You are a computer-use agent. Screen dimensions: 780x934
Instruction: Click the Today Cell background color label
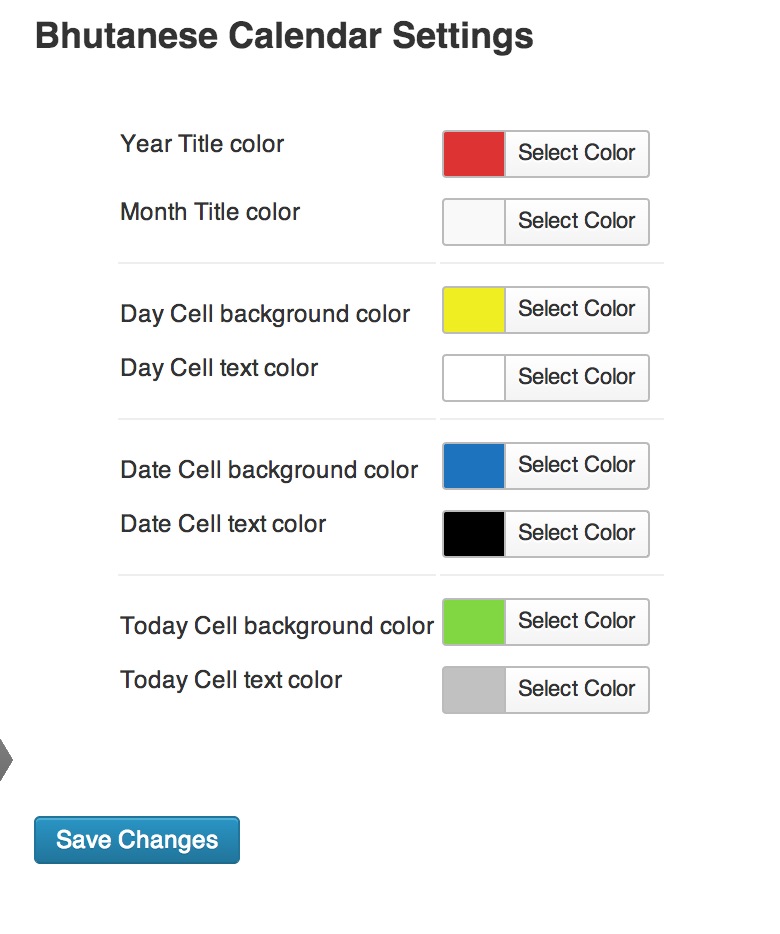[277, 626]
